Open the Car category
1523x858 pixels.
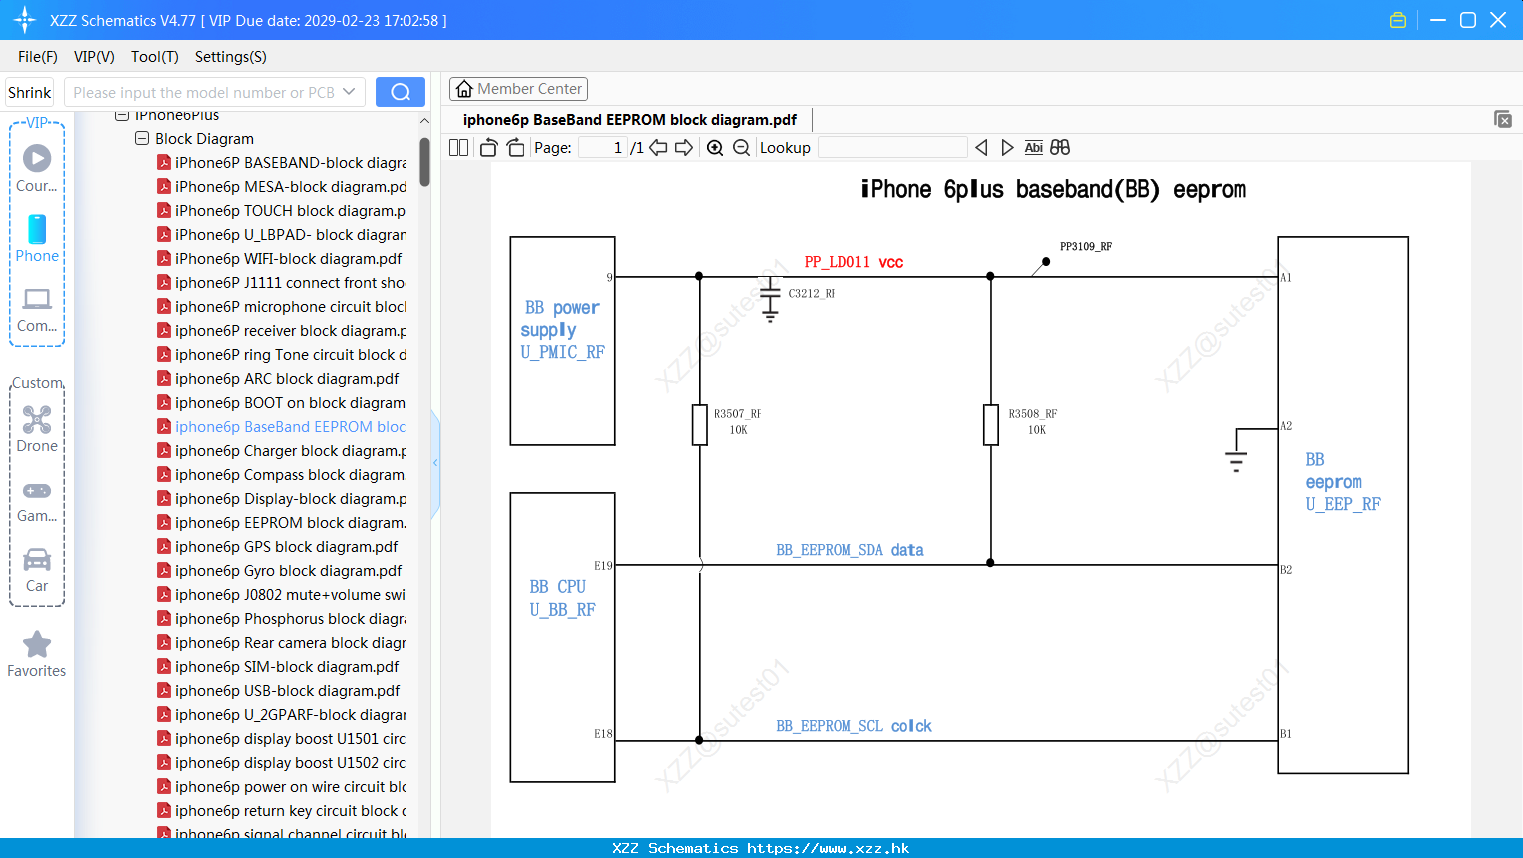click(37, 570)
